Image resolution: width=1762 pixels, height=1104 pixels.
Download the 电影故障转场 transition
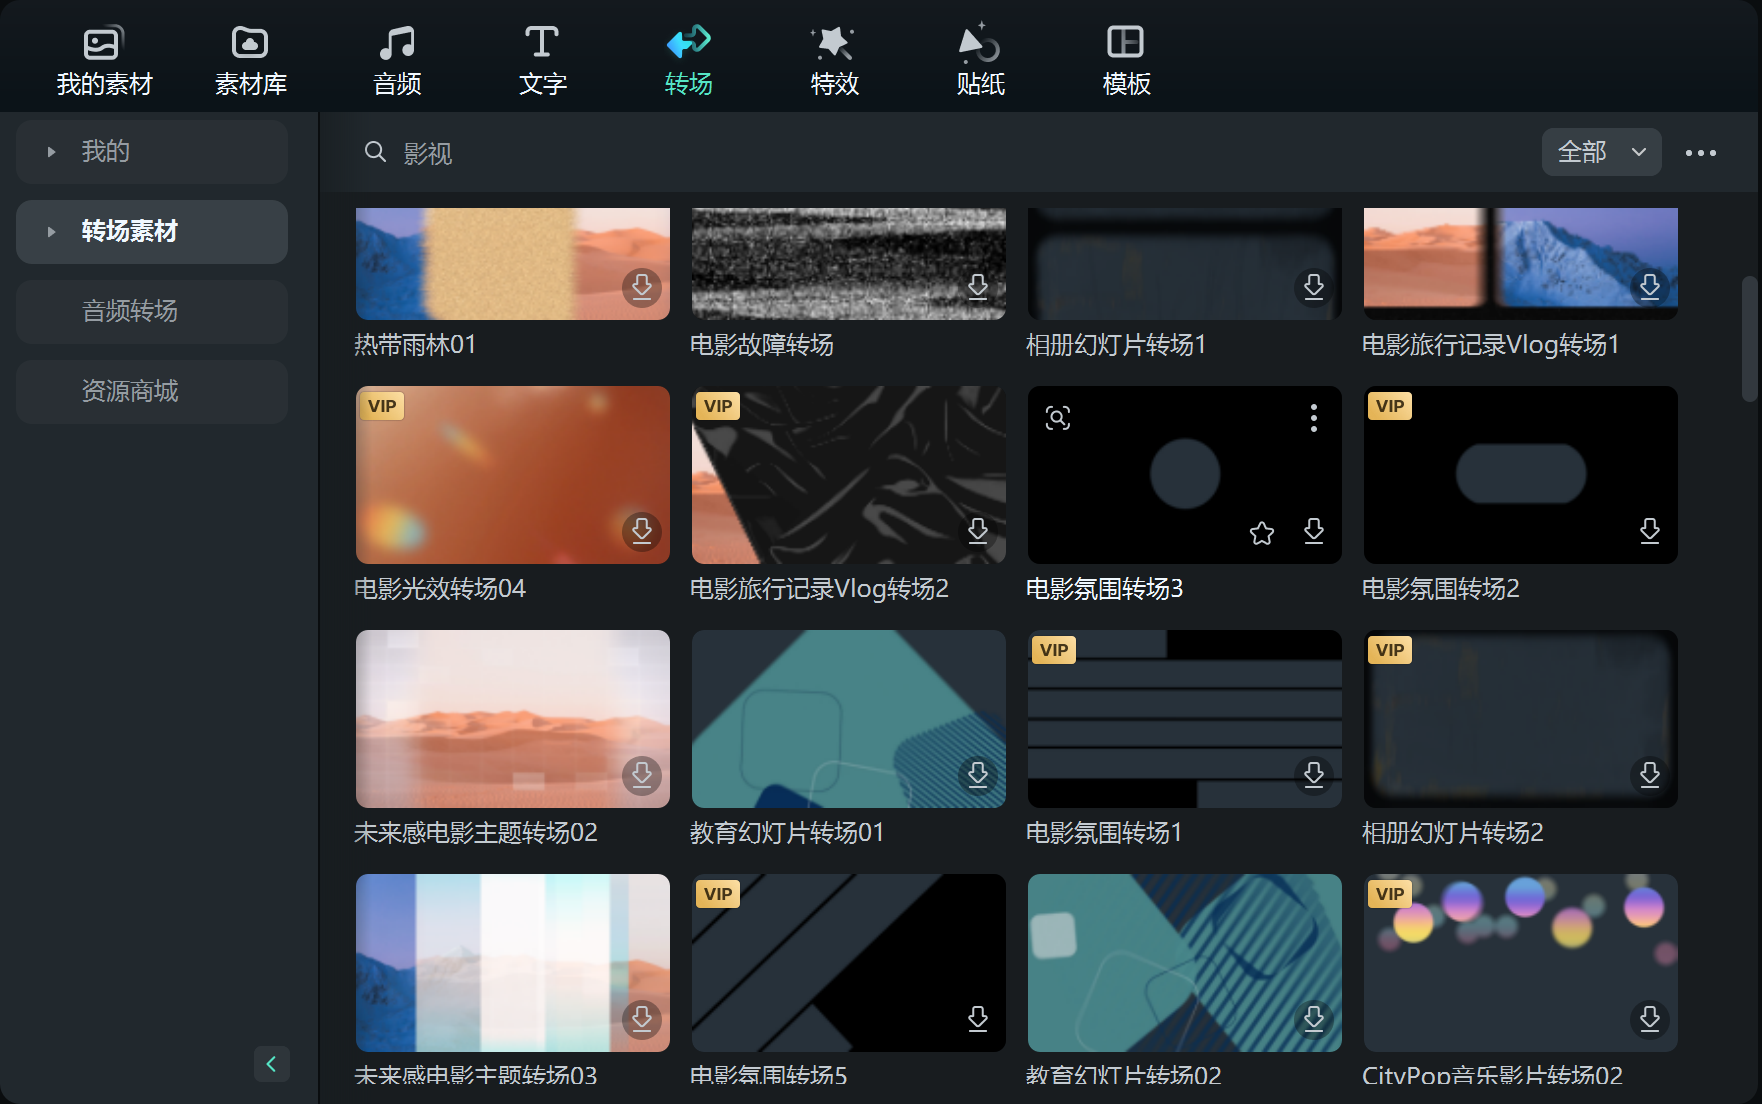click(x=978, y=287)
